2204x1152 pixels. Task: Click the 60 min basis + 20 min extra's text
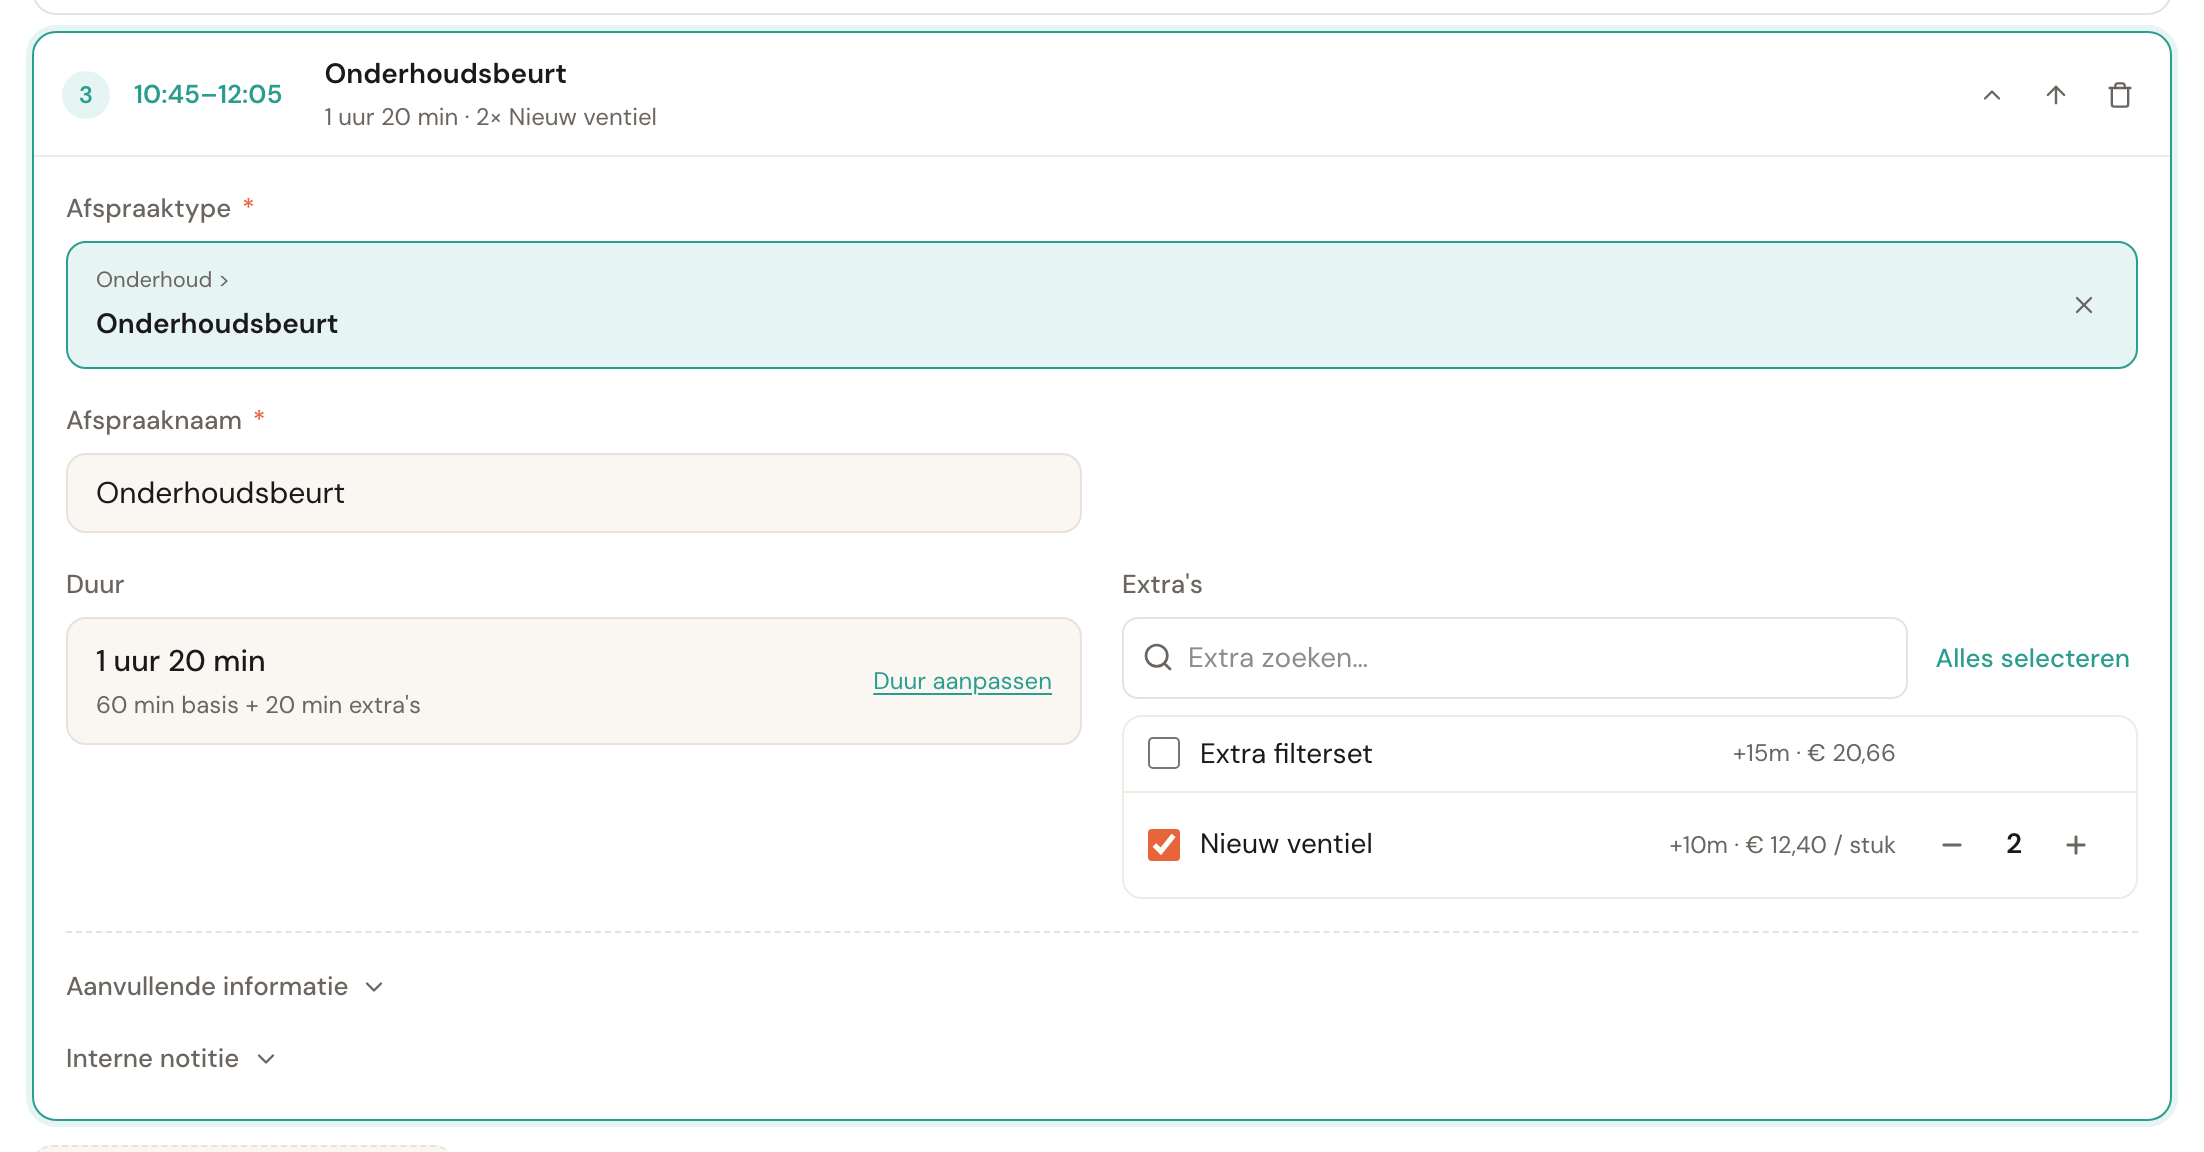pyautogui.click(x=258, y=705)
